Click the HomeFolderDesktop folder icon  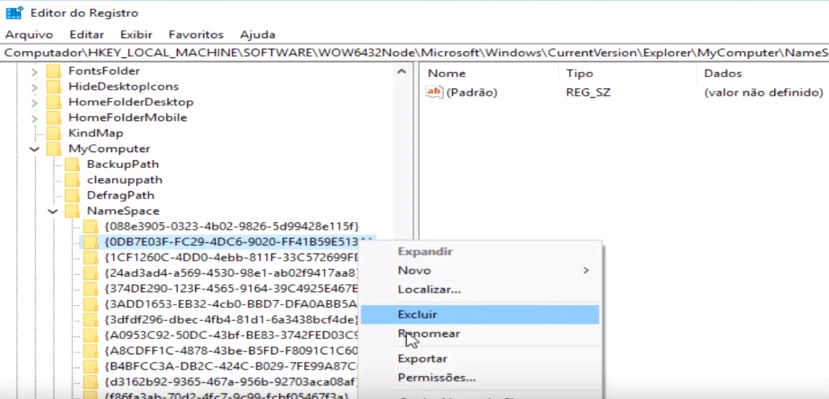click(x=53, y=102)
